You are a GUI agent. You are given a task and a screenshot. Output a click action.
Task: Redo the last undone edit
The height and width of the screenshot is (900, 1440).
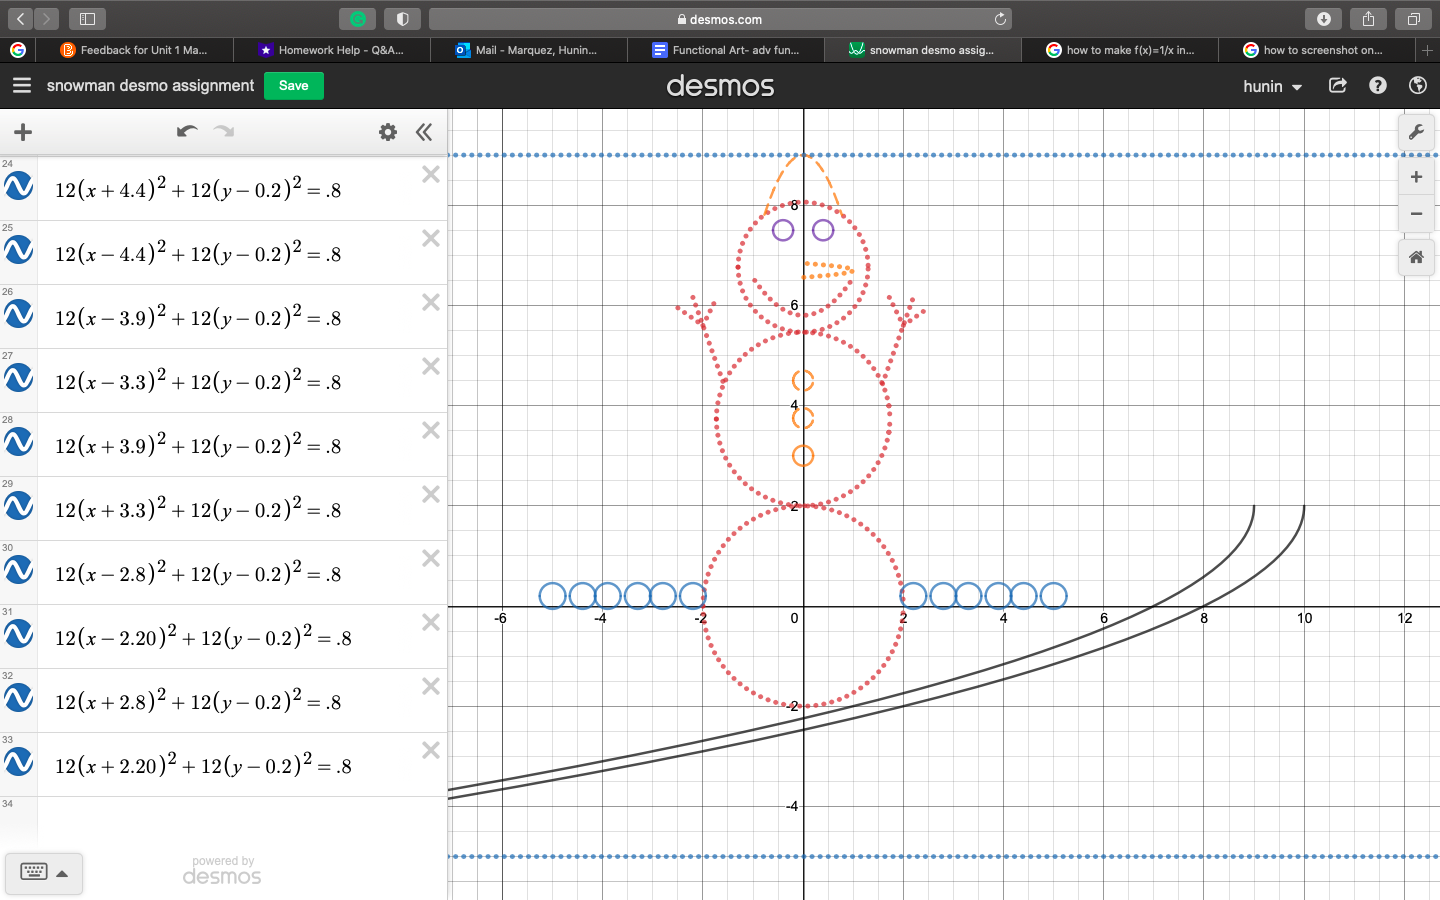click(224, 132)
